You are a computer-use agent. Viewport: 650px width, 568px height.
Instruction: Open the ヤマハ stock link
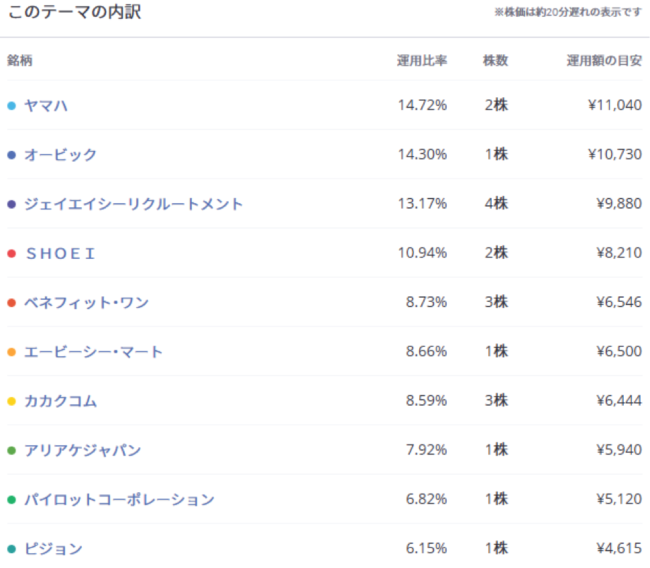pos(46,105)
